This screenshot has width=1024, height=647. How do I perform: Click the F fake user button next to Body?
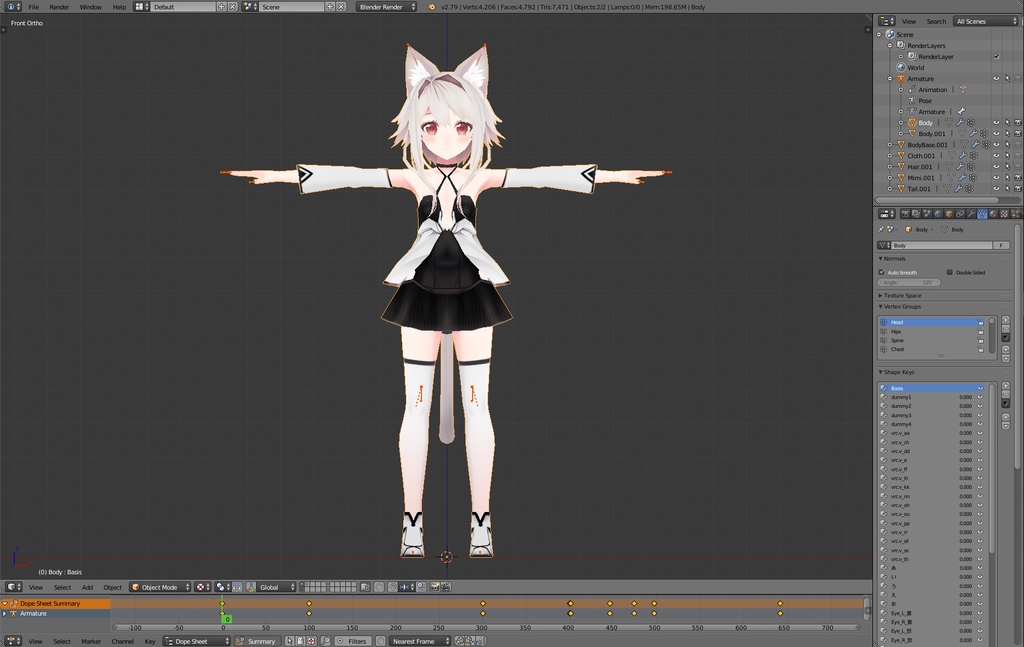click(1000, 245)
